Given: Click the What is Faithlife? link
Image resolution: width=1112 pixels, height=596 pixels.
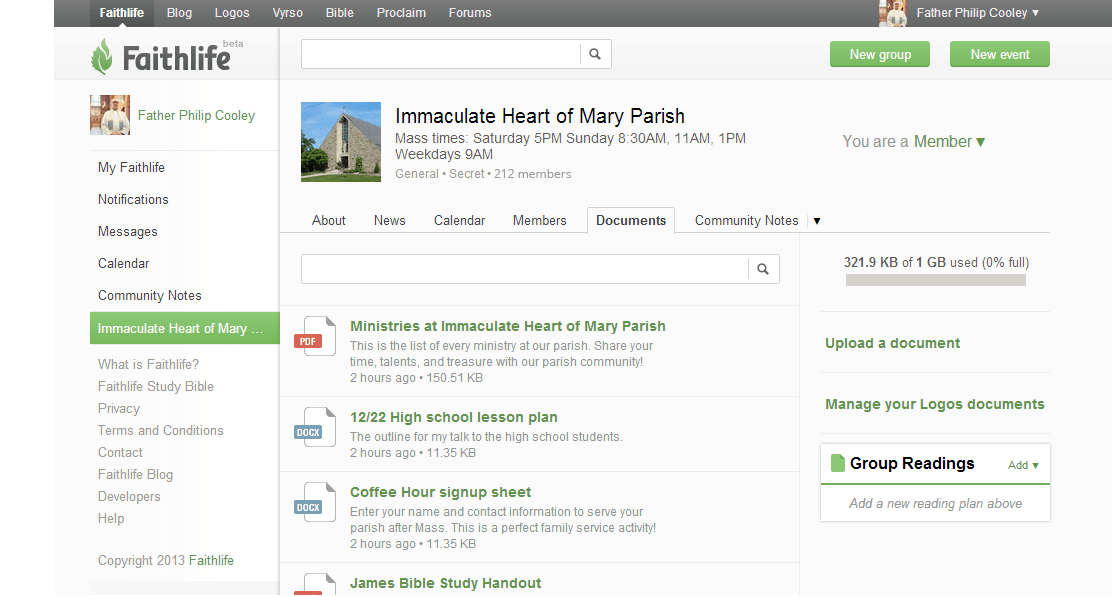Looking at the screenshot, I should point(148,365).
